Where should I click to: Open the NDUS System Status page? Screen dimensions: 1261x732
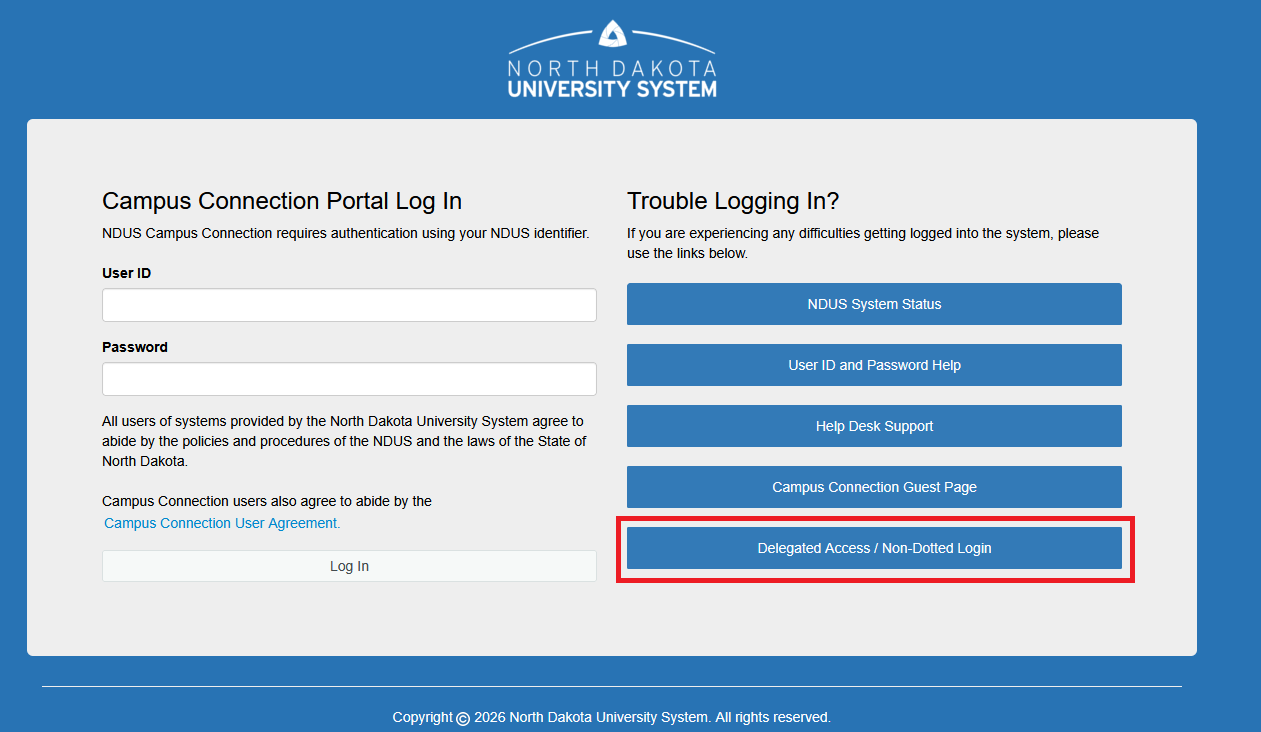874,304
